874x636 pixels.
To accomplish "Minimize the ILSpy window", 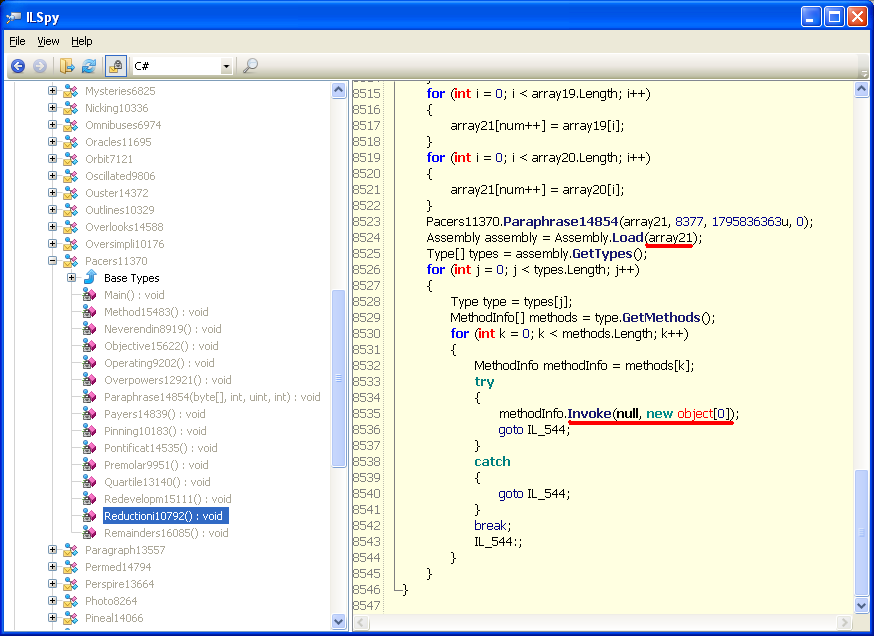I will tap(811, 17).
